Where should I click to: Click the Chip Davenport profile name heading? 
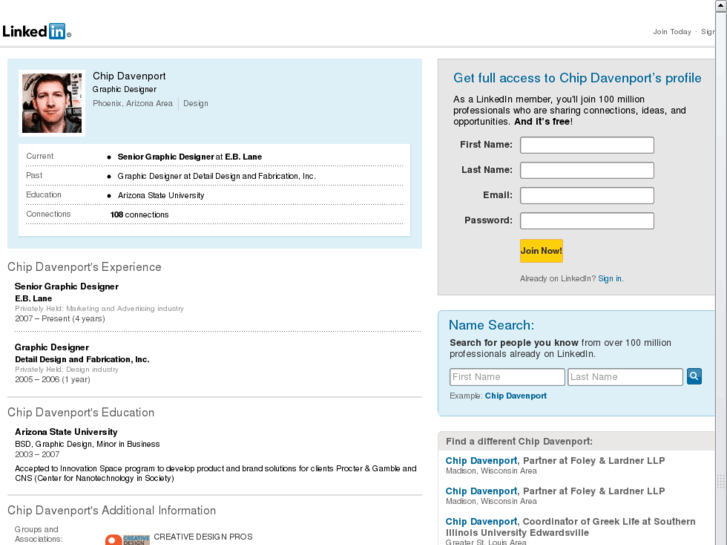coord(129,76)
